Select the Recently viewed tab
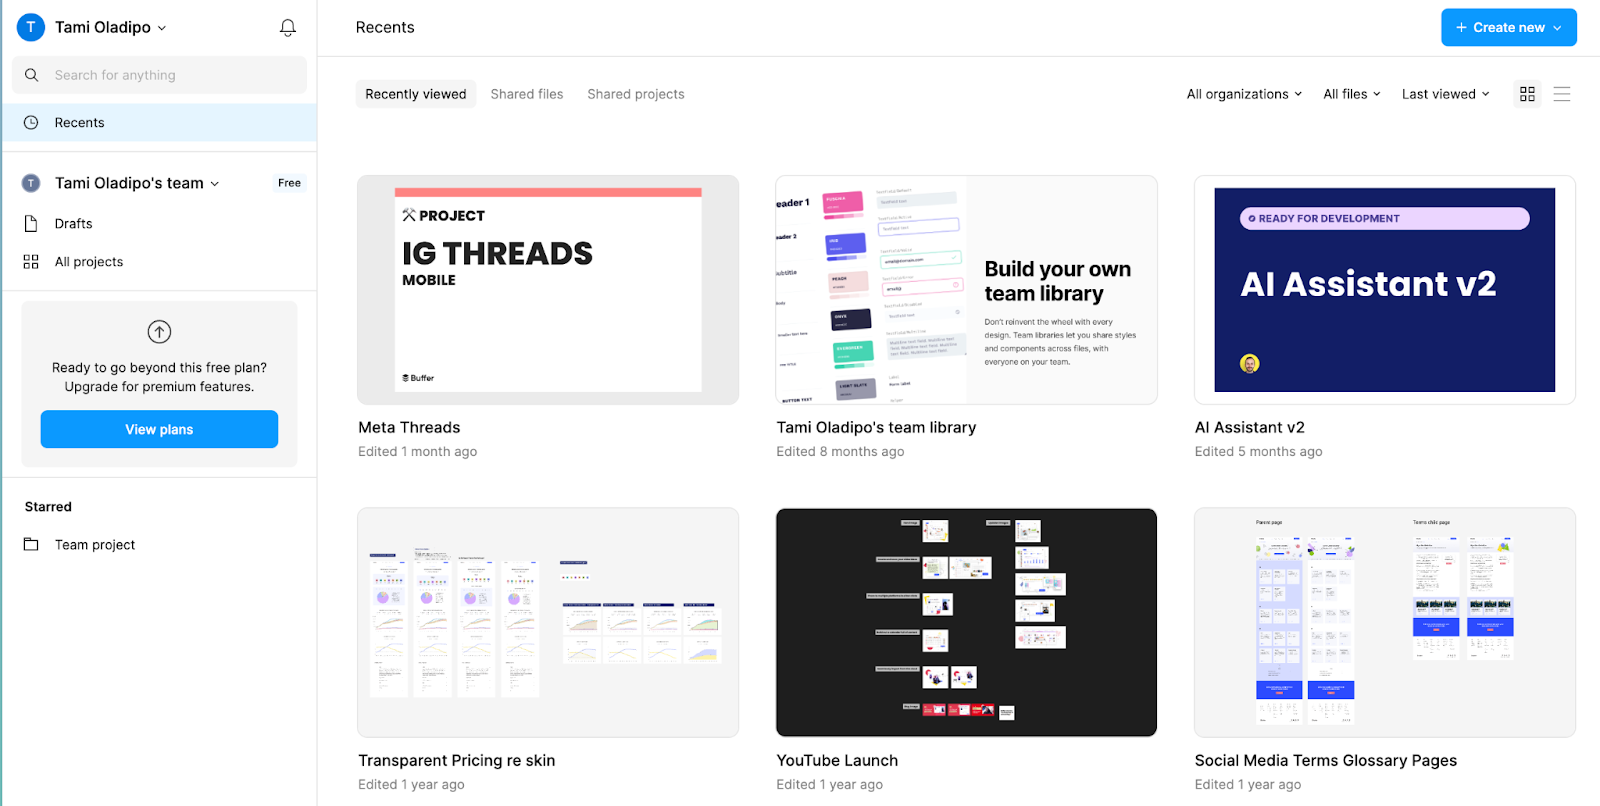Image resolution: width=1600 pixels, height=806 pixels. click(x=416, y=94)
